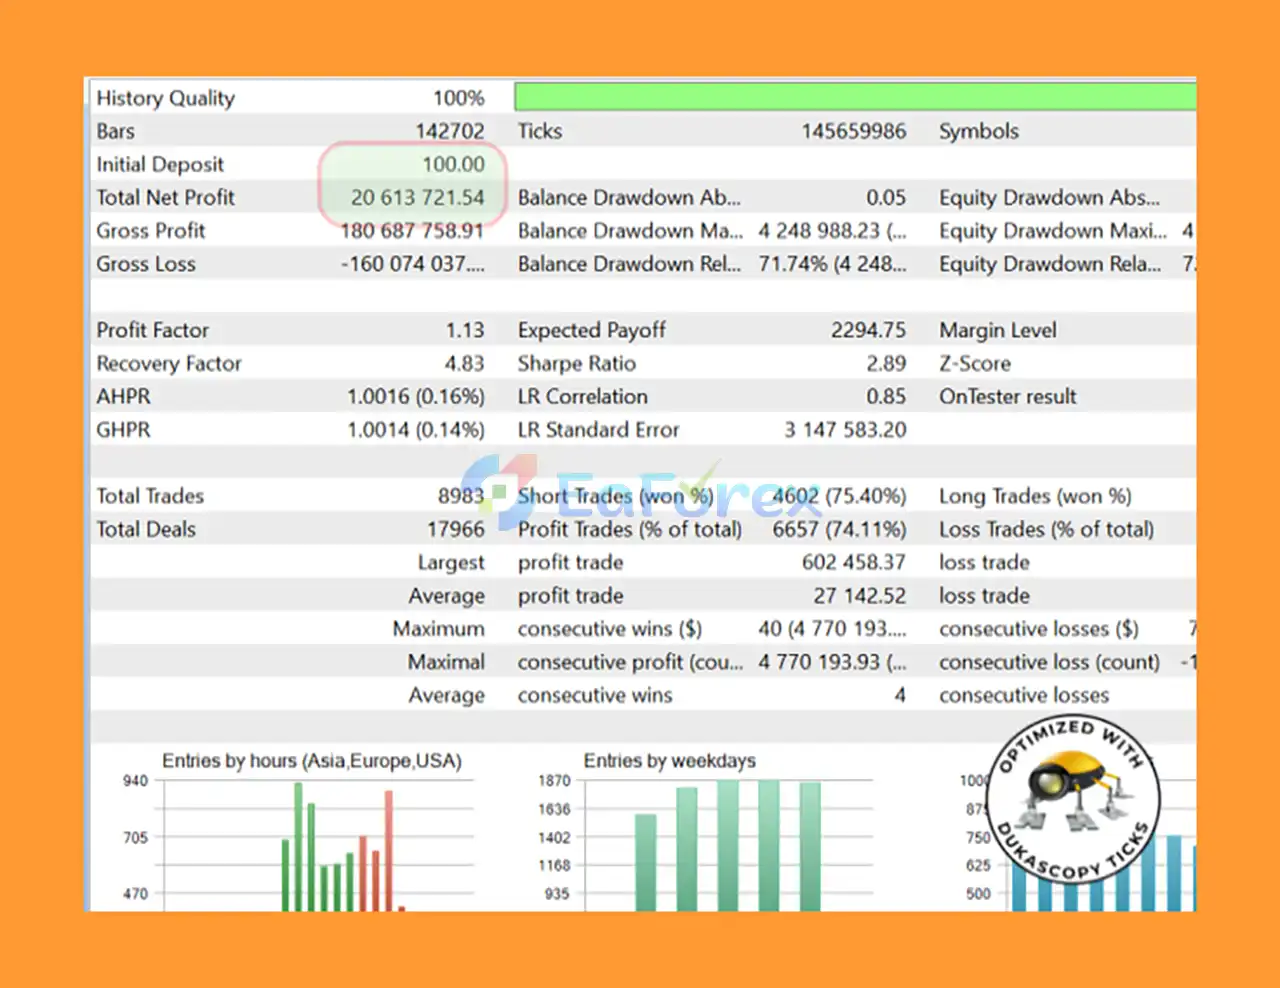Click the Total Deals value 17966

[456, 529]
